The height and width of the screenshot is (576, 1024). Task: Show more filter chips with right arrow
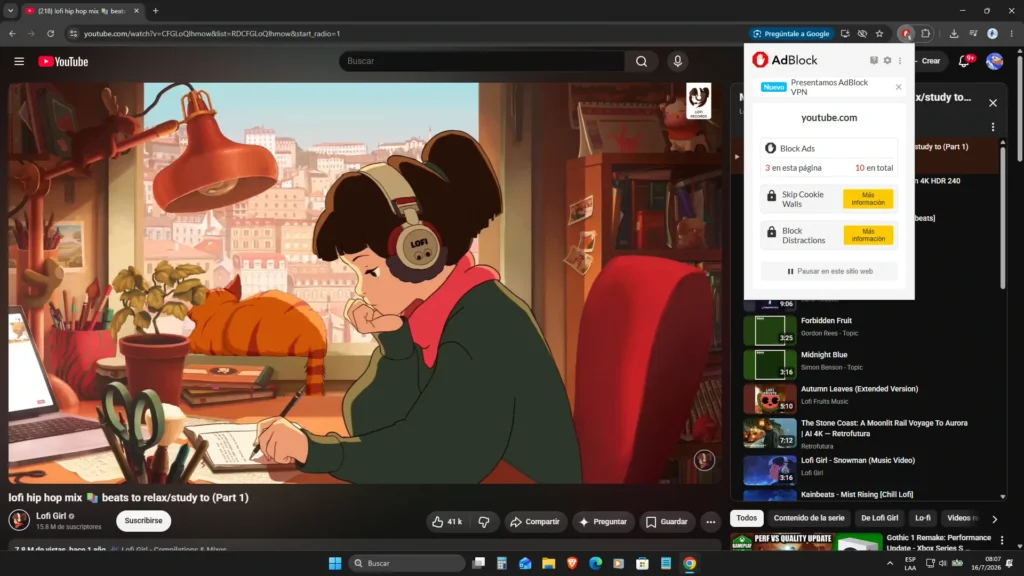(x=994, y=519)
